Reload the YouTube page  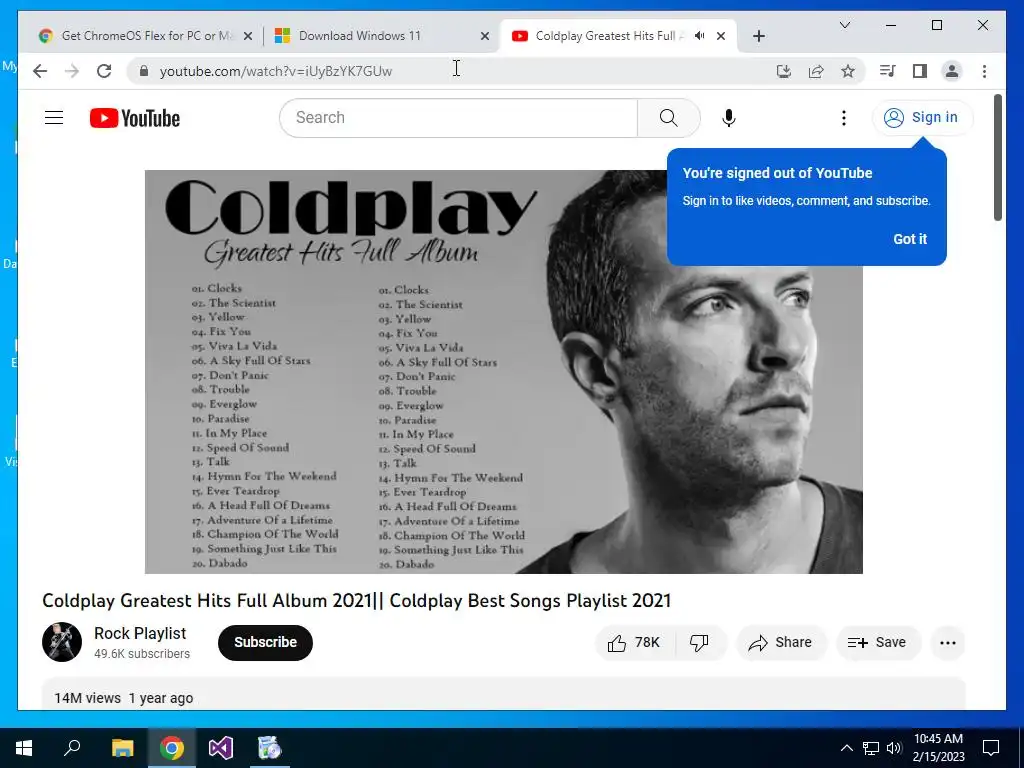tap(104, 71)
